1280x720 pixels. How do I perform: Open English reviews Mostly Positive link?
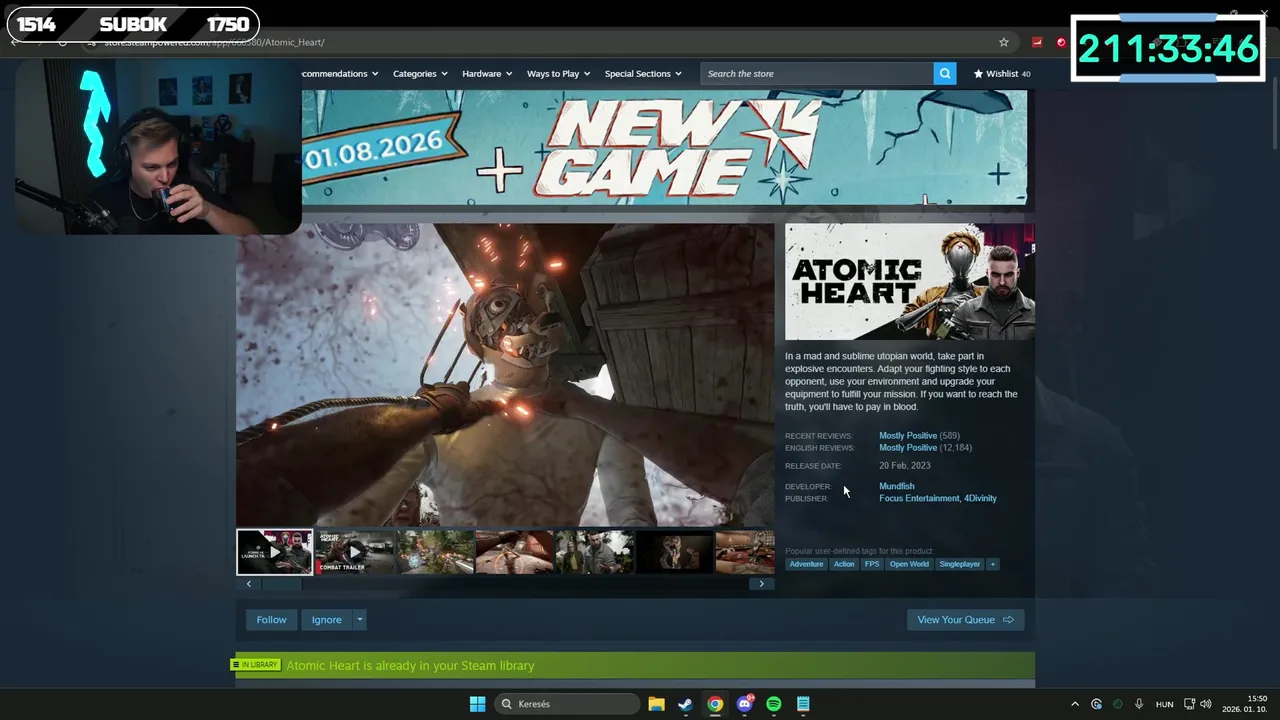pyautogui.click(x=908, y=448)
